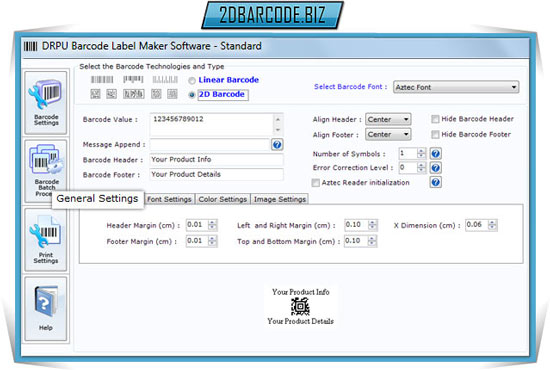Switch to the Font Settings tab
The width and height of the screenshot is (550, 370).
click(x=169, y=199)
